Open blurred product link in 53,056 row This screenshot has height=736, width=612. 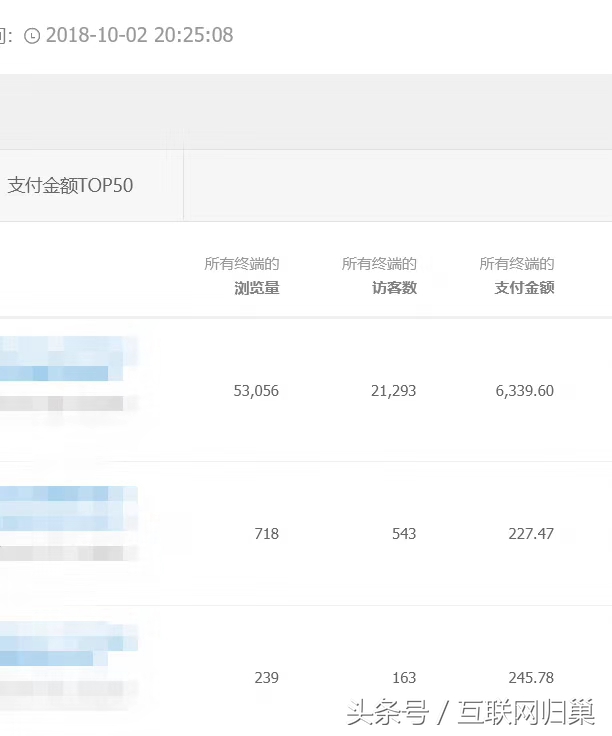(68, 359)
